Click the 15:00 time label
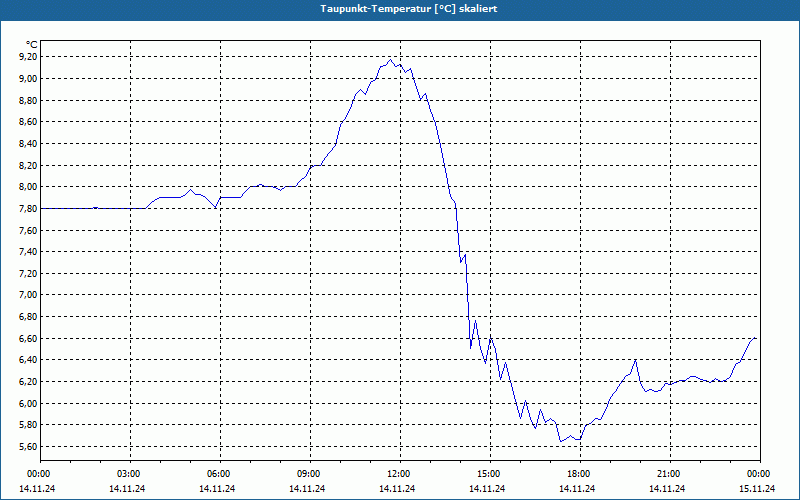Screen dimensions: 800x500 point(490,474)
